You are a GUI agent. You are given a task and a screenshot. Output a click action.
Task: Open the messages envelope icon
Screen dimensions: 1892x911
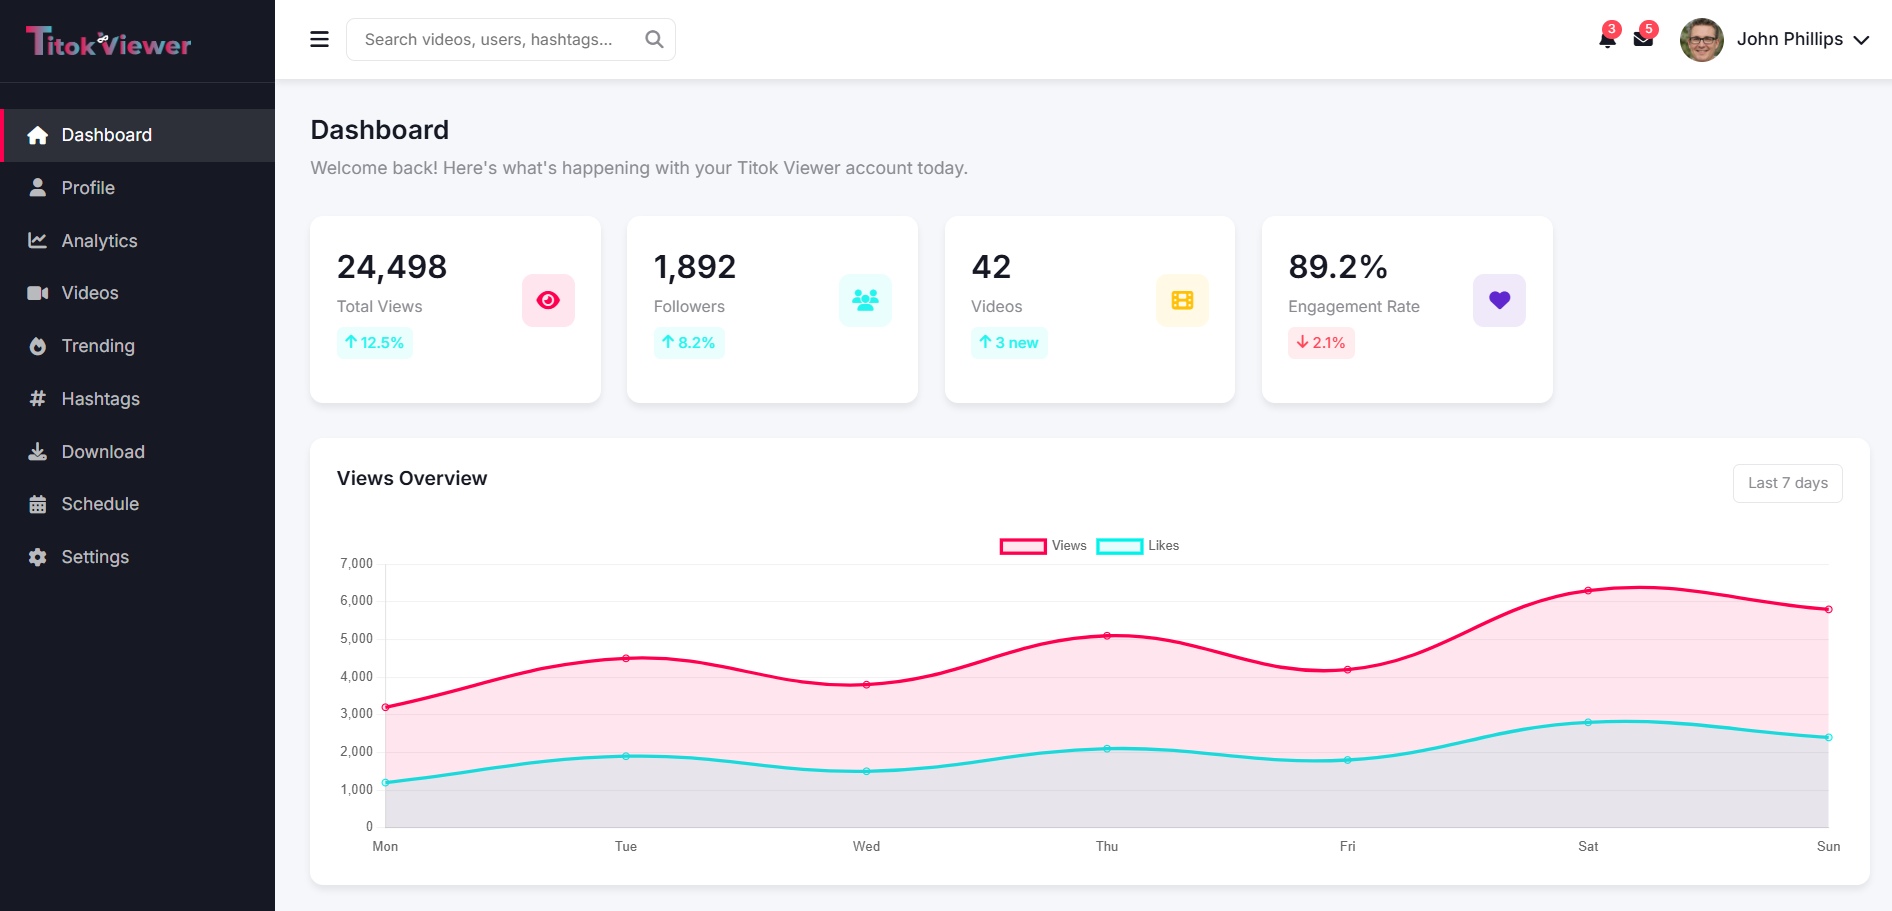pyautogui.click(x=1643, y=39)
